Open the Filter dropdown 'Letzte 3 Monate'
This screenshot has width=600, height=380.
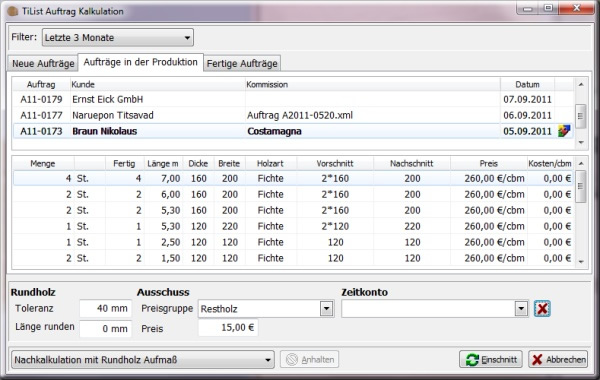(117, 38)
